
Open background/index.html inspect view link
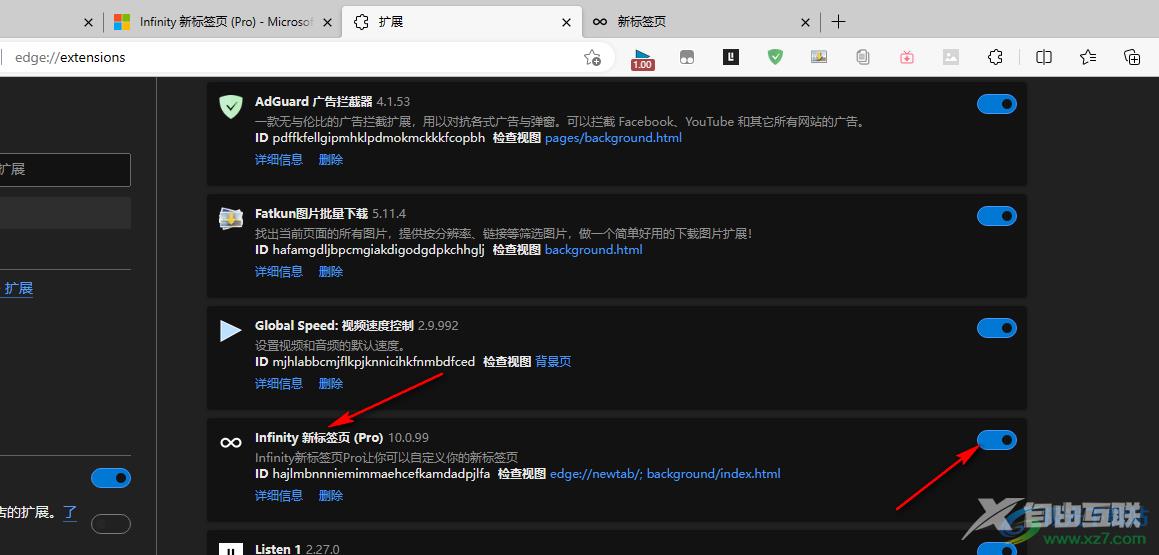713,474
